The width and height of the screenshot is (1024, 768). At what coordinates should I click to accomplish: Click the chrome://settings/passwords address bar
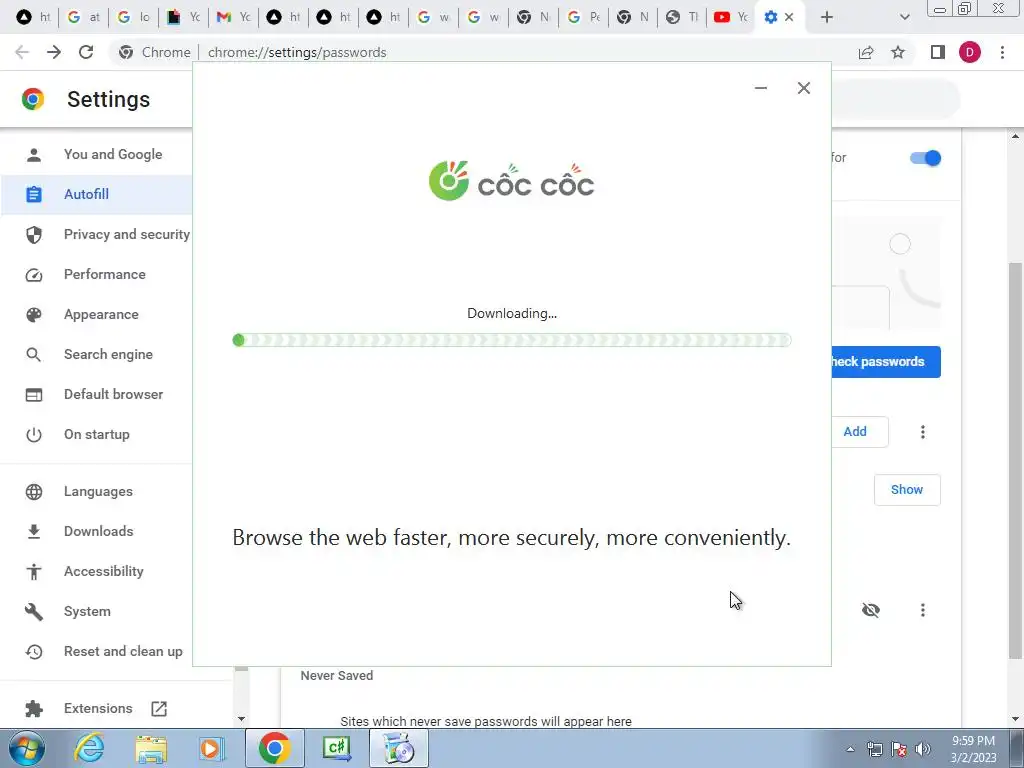coord(296,52)
